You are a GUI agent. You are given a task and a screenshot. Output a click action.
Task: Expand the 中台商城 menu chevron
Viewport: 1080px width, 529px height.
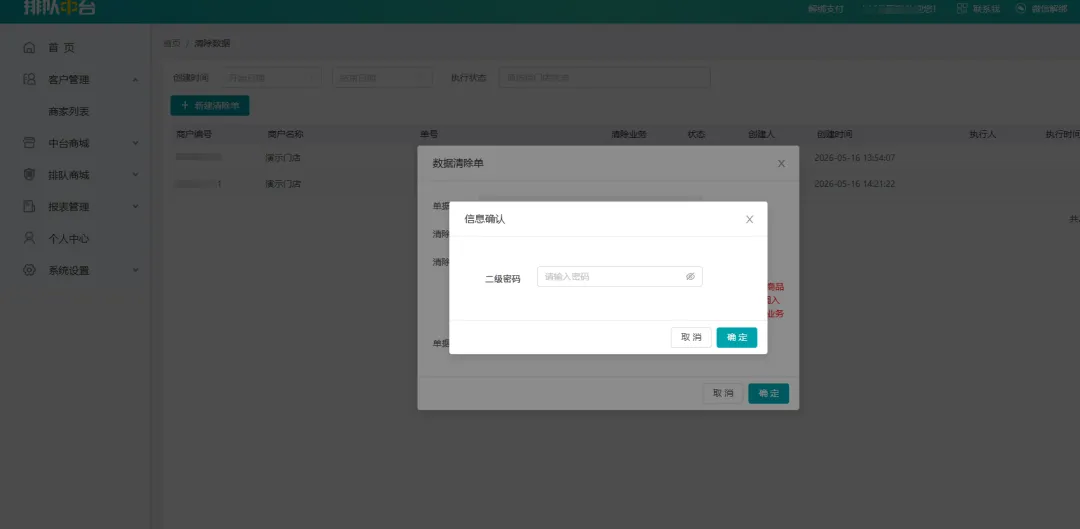coord(135,143)
